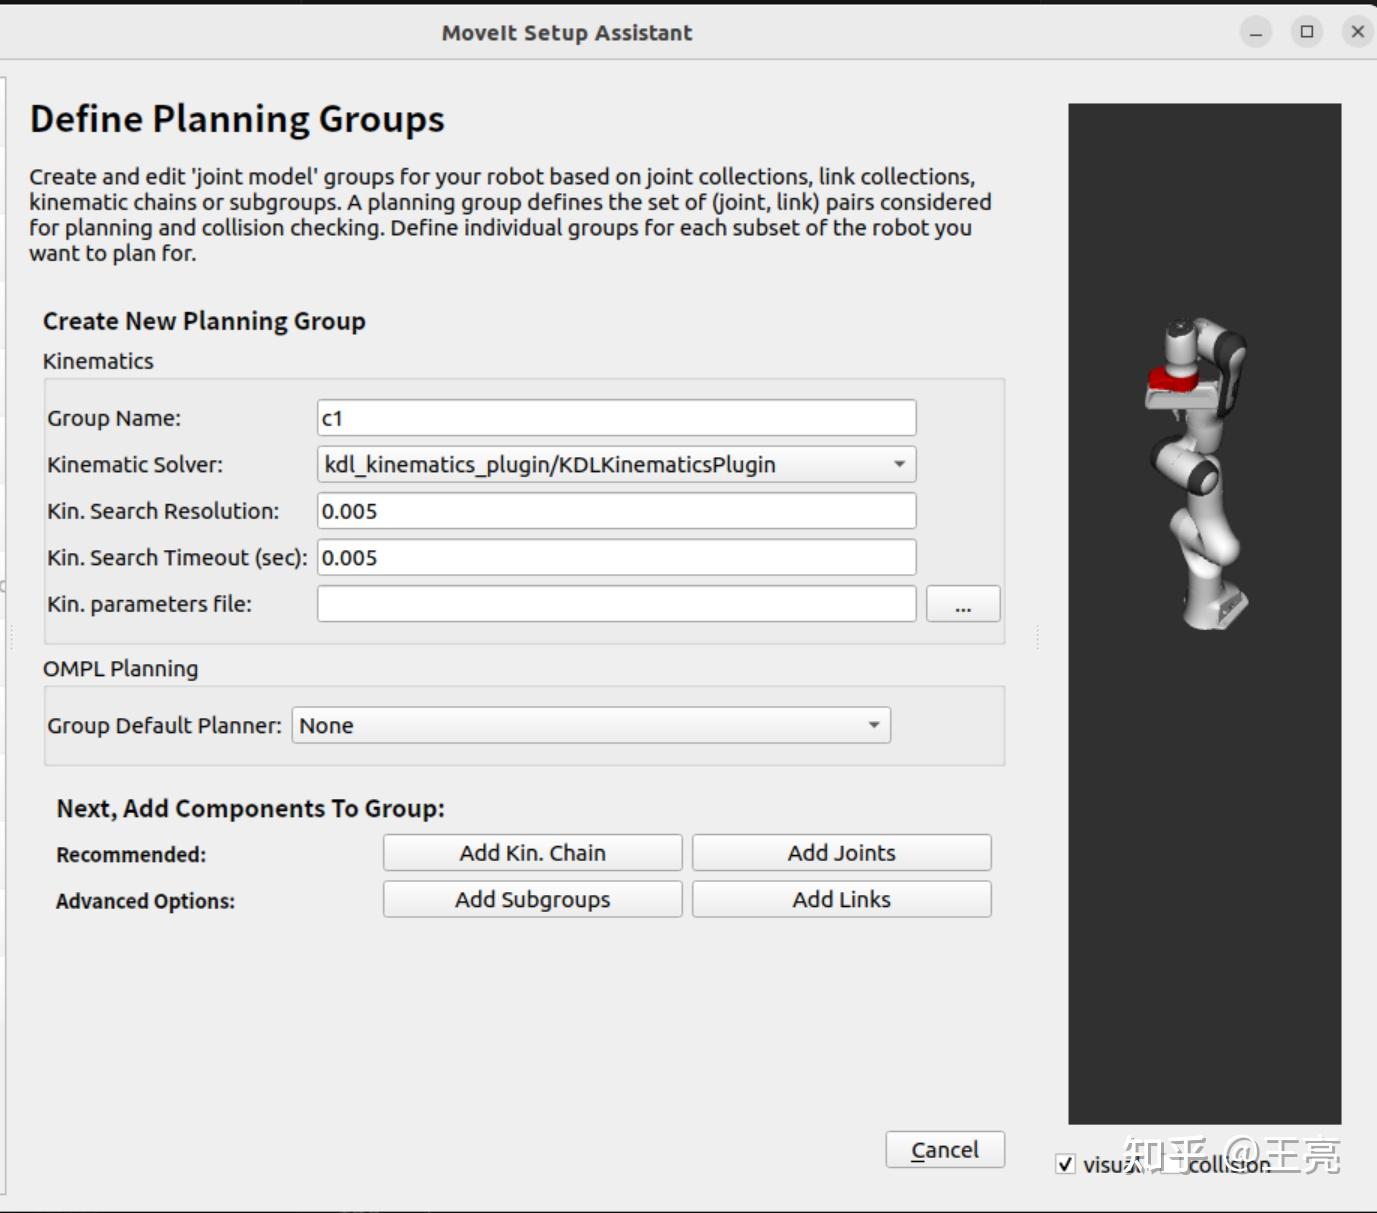Screen dimensions: 1377x1213
Task: Cancel the new planning group
Action: [x=944, y=1150]
